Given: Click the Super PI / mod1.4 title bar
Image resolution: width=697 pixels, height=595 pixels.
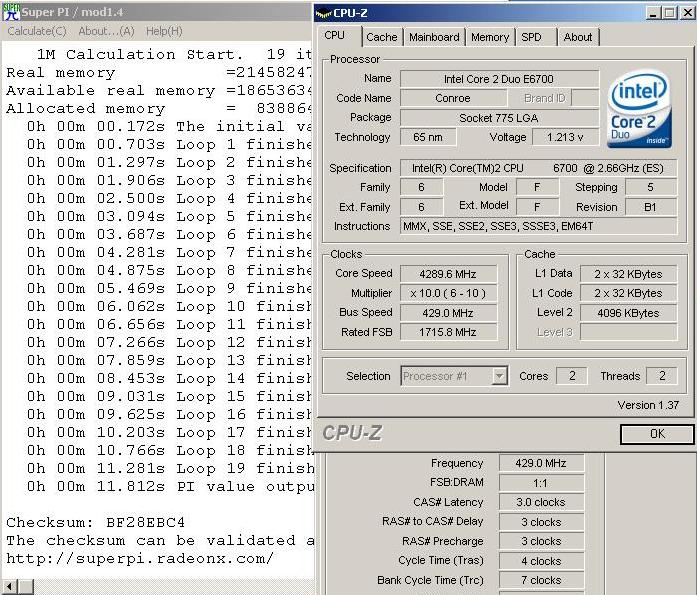Looking at the screenshot, I should pos(156,12).
